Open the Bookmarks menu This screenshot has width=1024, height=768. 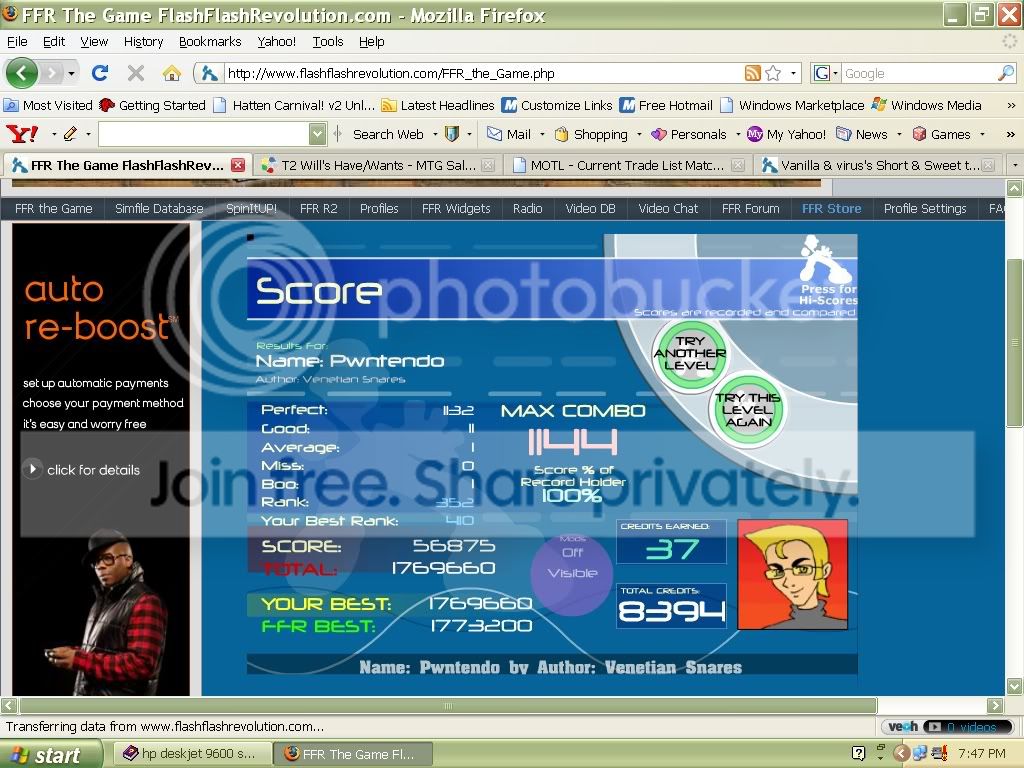(210, 42)
